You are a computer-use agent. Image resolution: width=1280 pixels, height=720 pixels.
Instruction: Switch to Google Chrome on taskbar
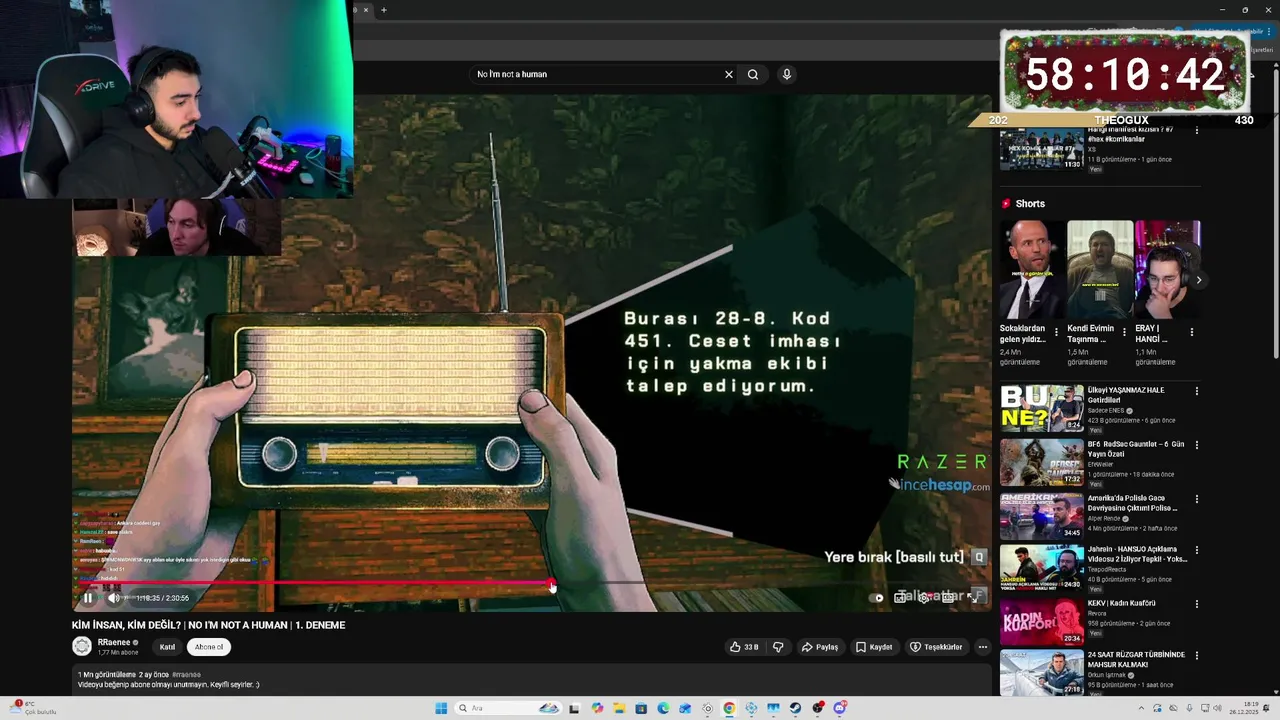729,708
